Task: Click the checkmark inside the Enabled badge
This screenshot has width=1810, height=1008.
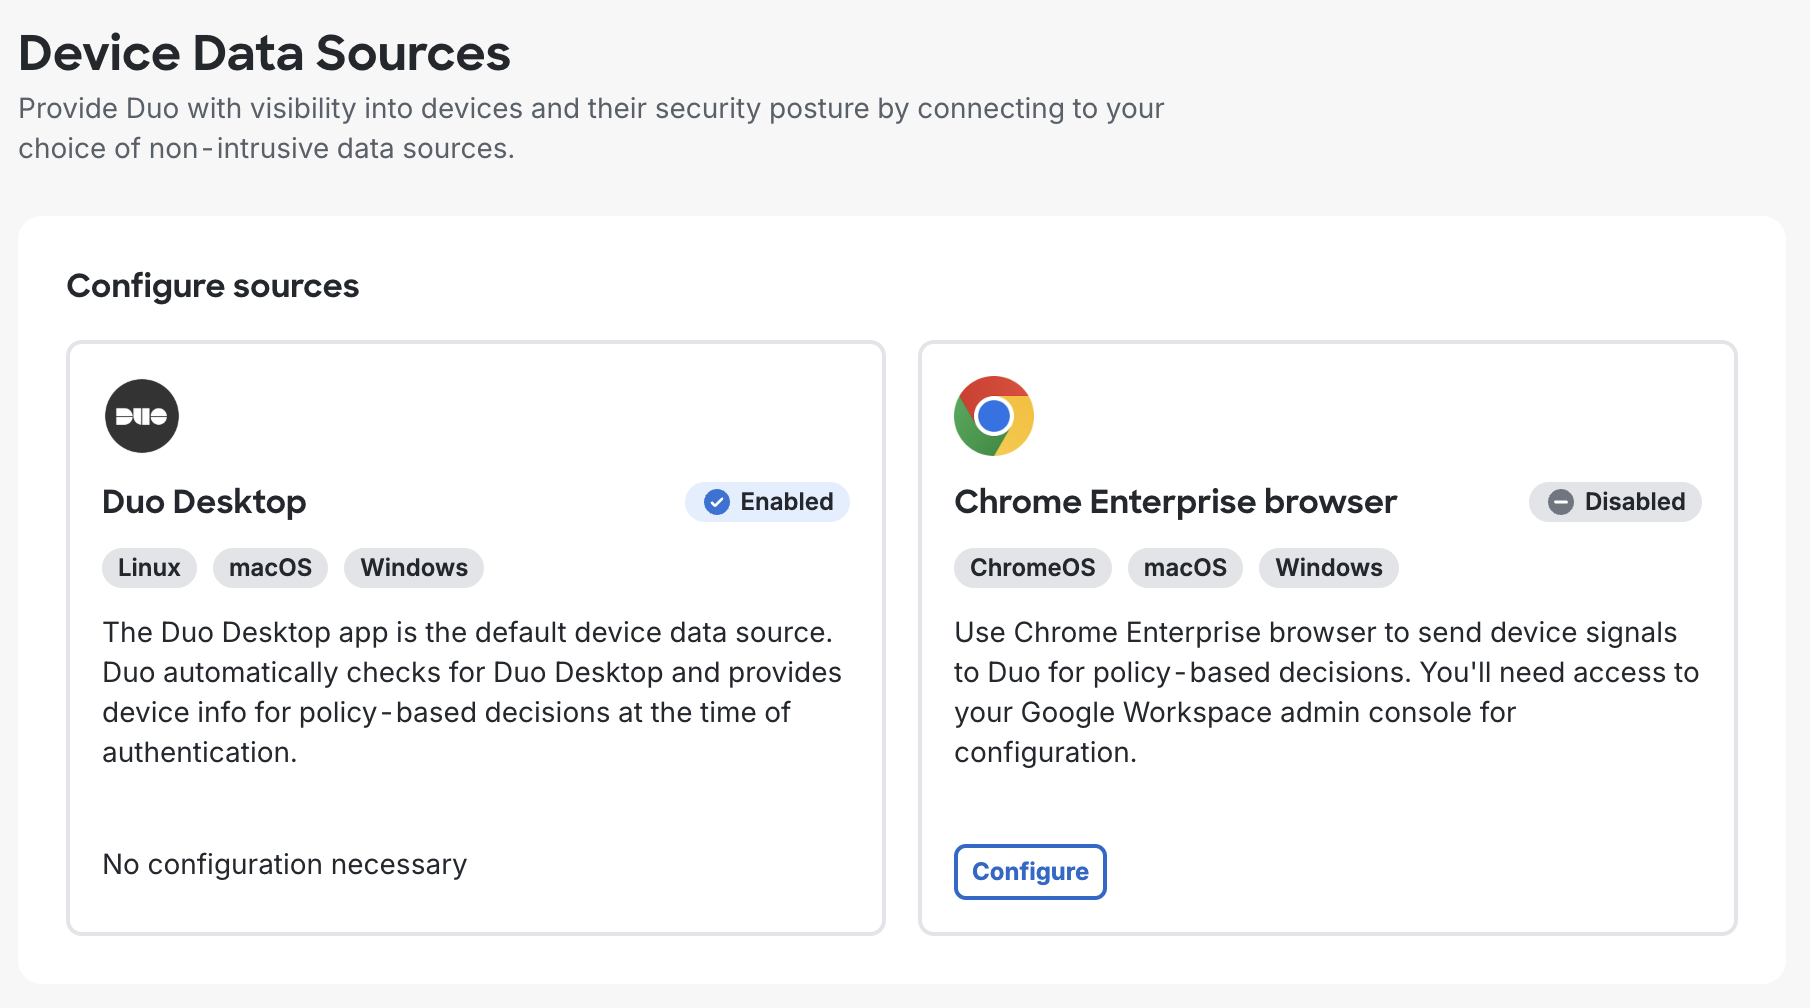Action: 716,502
